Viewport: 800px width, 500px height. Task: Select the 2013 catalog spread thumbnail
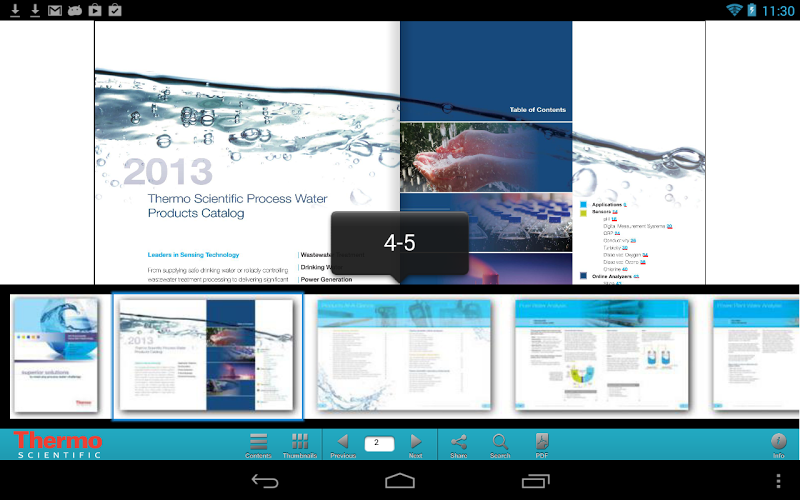(x=207, y=355)
